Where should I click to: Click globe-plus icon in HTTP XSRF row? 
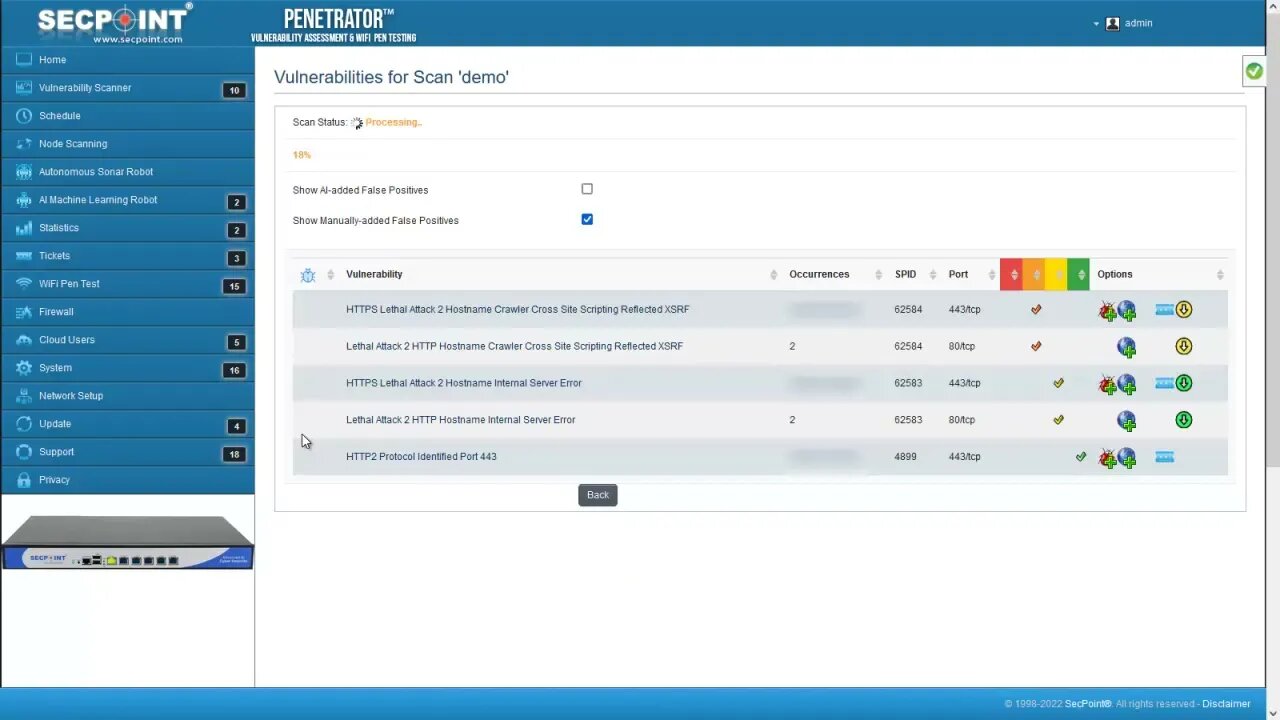[1127, 348]
